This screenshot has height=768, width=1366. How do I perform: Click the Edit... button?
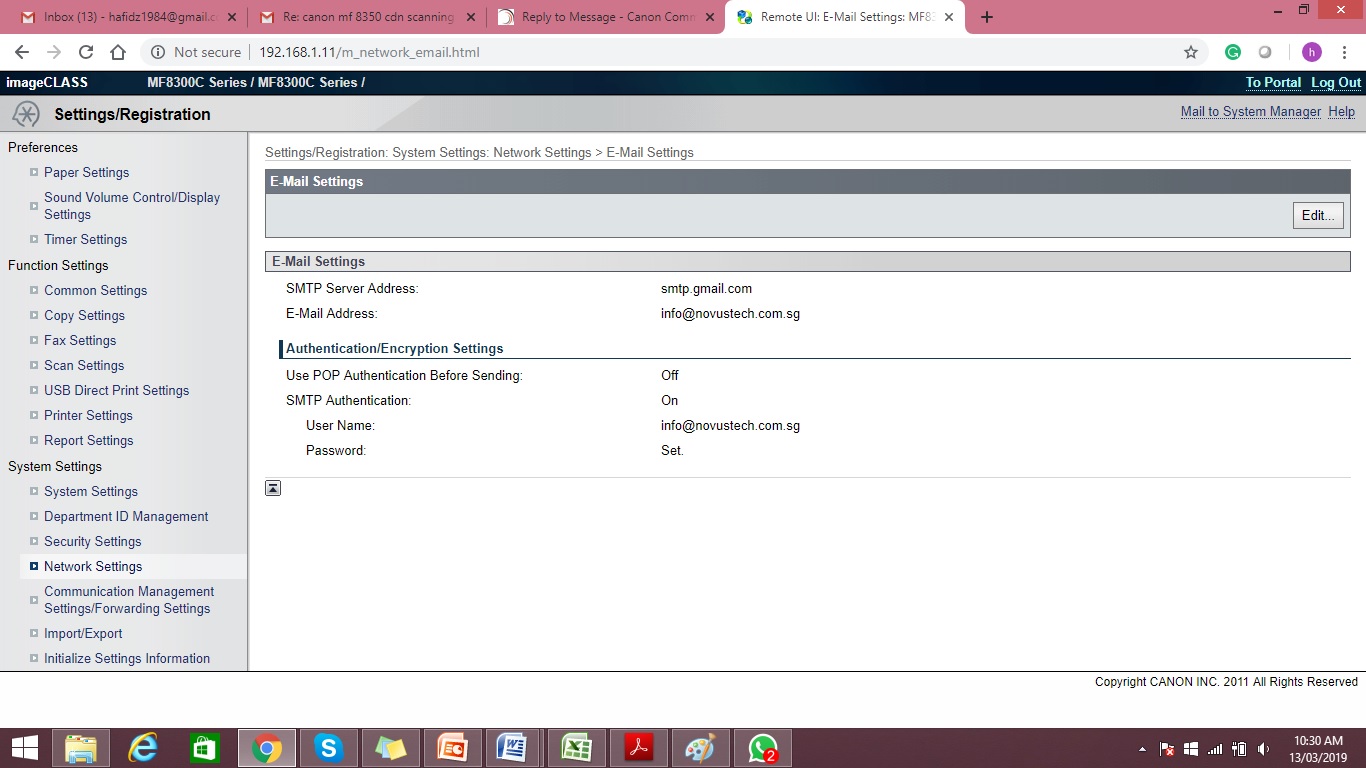point(1318,215)
